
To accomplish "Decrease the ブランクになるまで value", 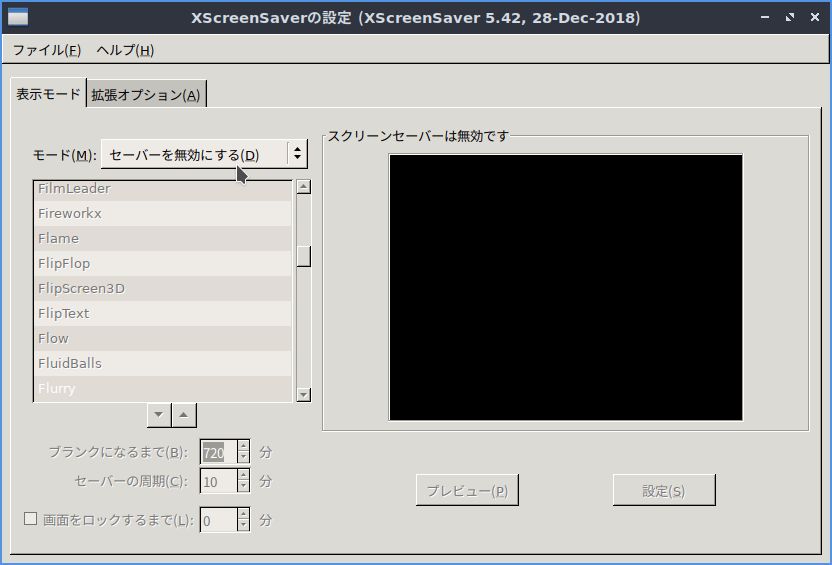I will [244, 458].
